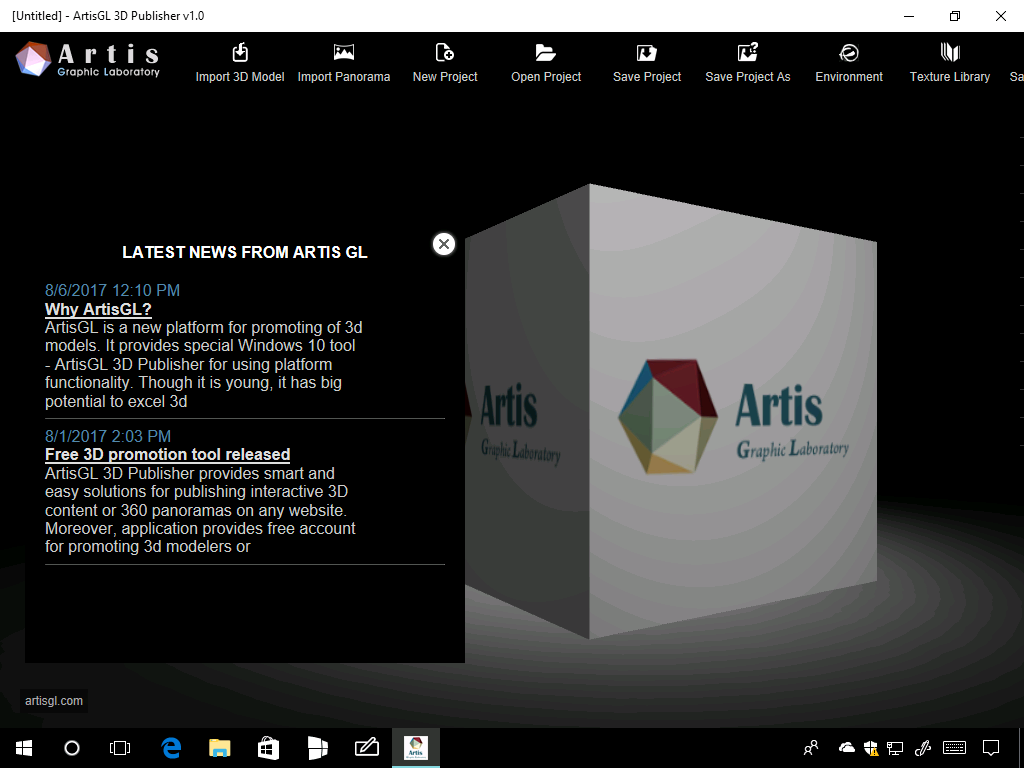
Task: Click the Artis Graphic Laboratory logo
Action: [x=88, y=59]
